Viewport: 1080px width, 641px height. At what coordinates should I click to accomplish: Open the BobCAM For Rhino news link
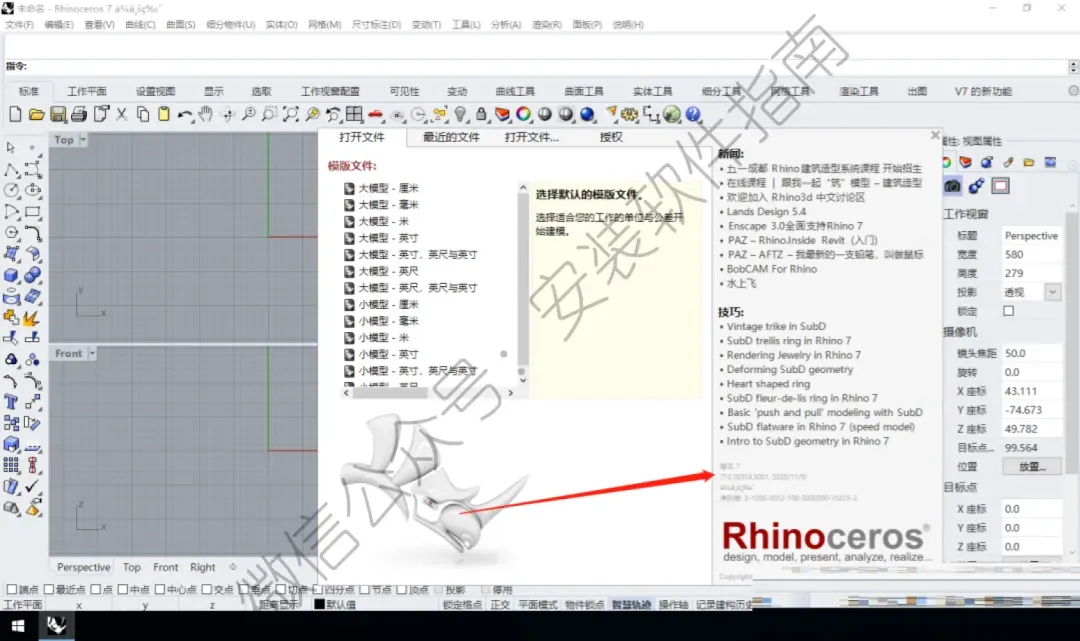click(771, 269)
